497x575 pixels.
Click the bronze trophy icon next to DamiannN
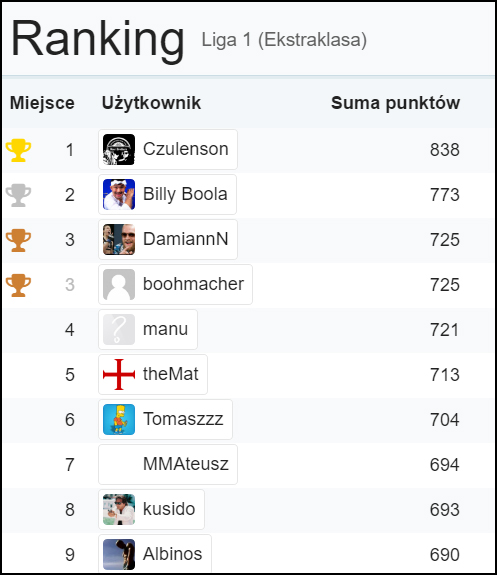[18, 240]
